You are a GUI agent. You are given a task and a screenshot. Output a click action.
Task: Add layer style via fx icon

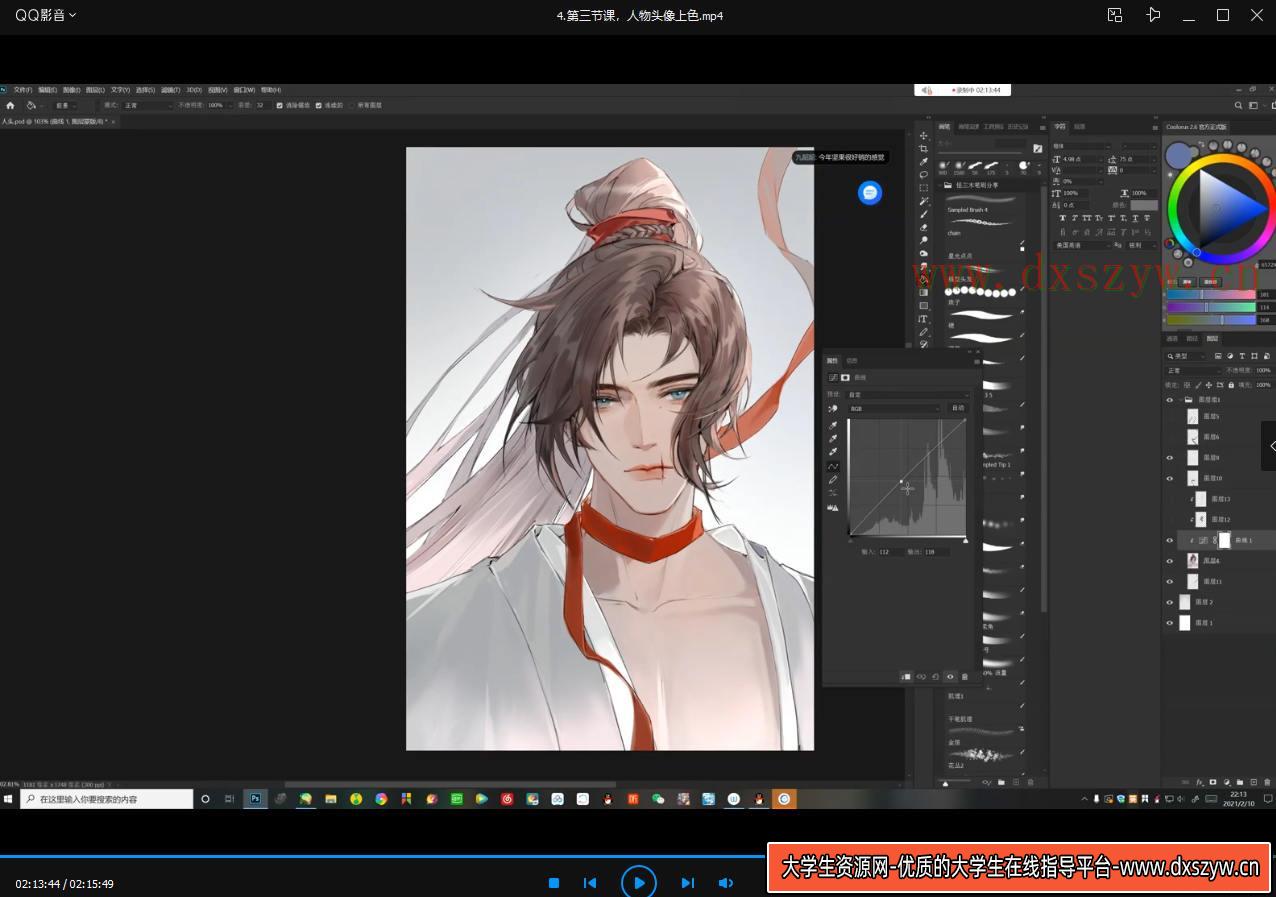tap(1199, 782)
